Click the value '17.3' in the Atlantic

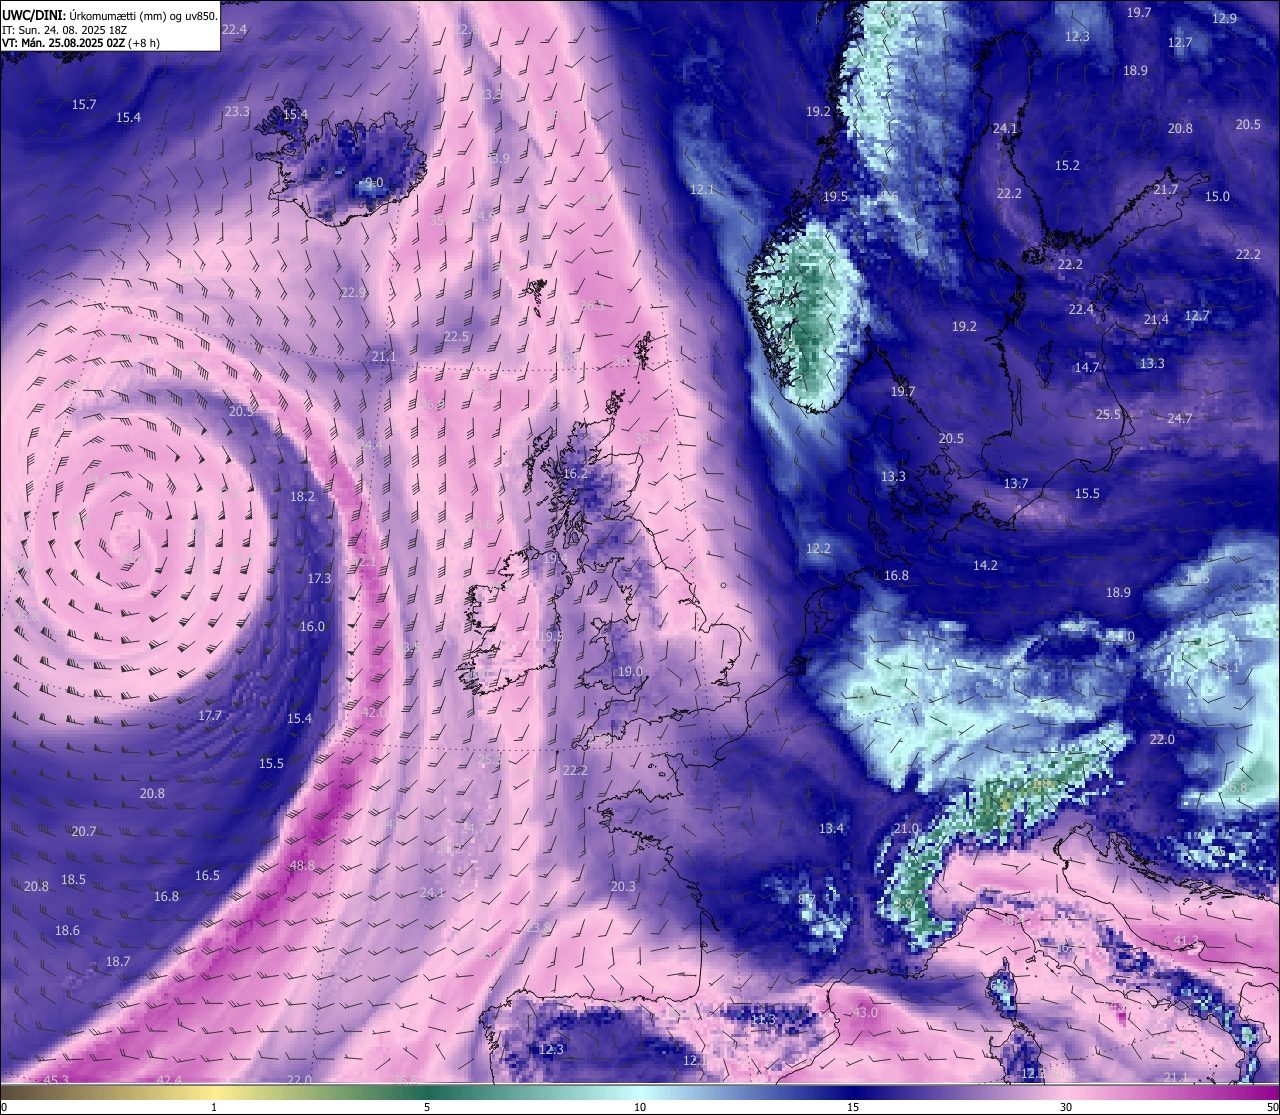pos(319,578)
